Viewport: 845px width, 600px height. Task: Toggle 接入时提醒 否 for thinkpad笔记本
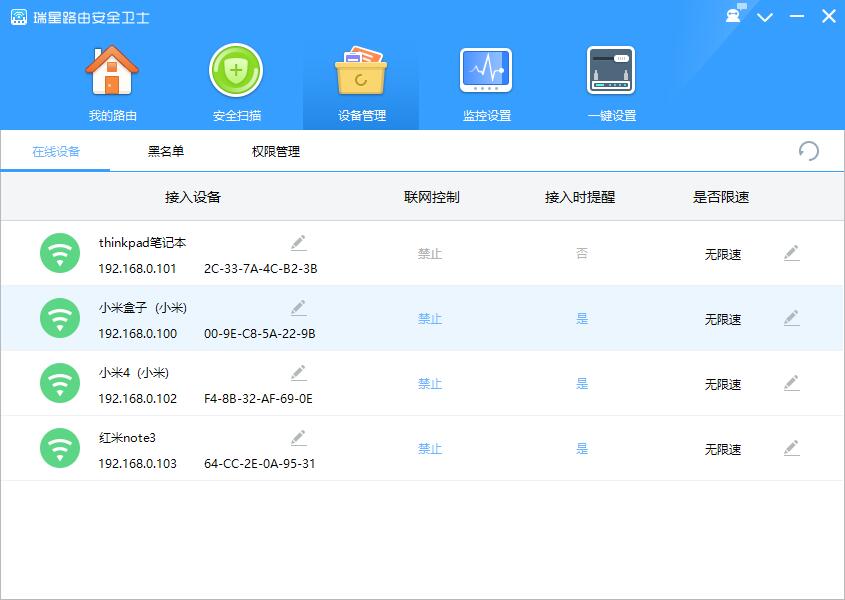coord(582,253)
